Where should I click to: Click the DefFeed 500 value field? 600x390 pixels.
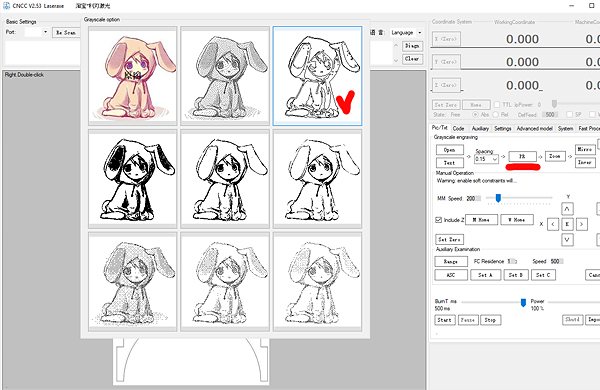pos(551,114)
